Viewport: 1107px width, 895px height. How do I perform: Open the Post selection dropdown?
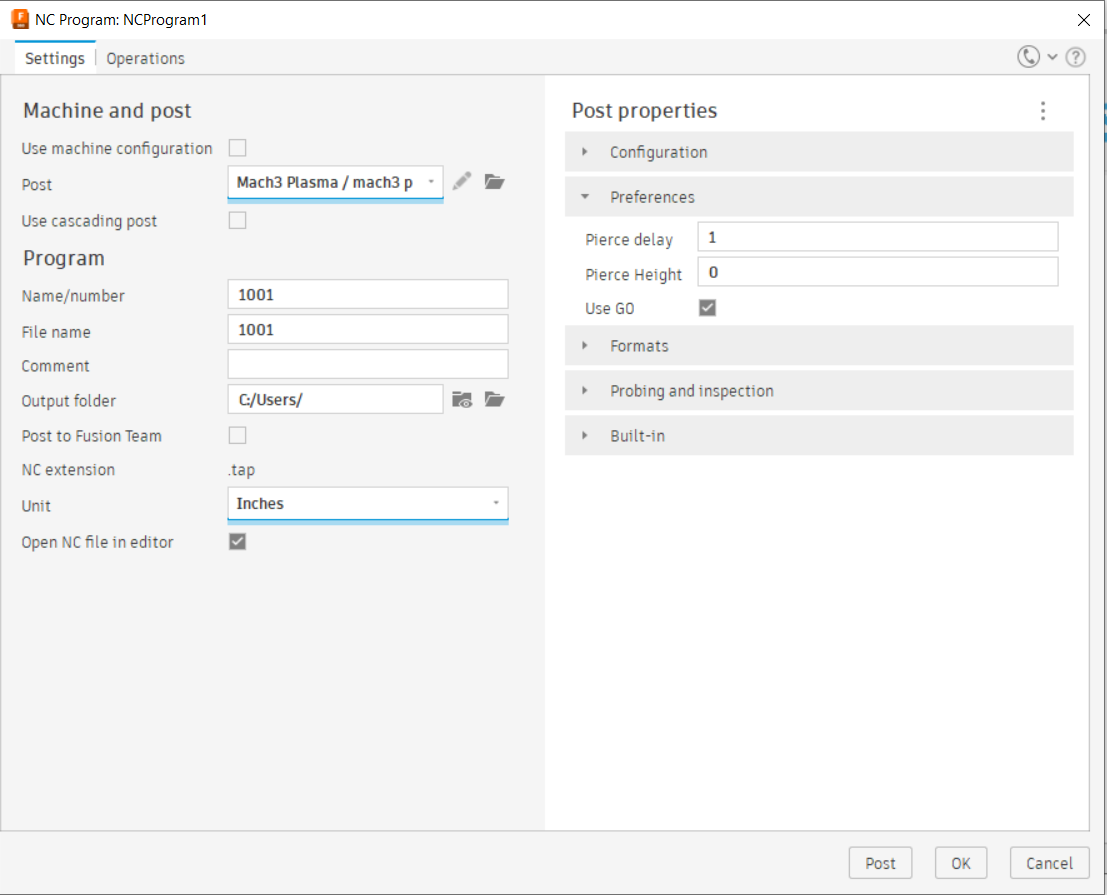(335, 183)
